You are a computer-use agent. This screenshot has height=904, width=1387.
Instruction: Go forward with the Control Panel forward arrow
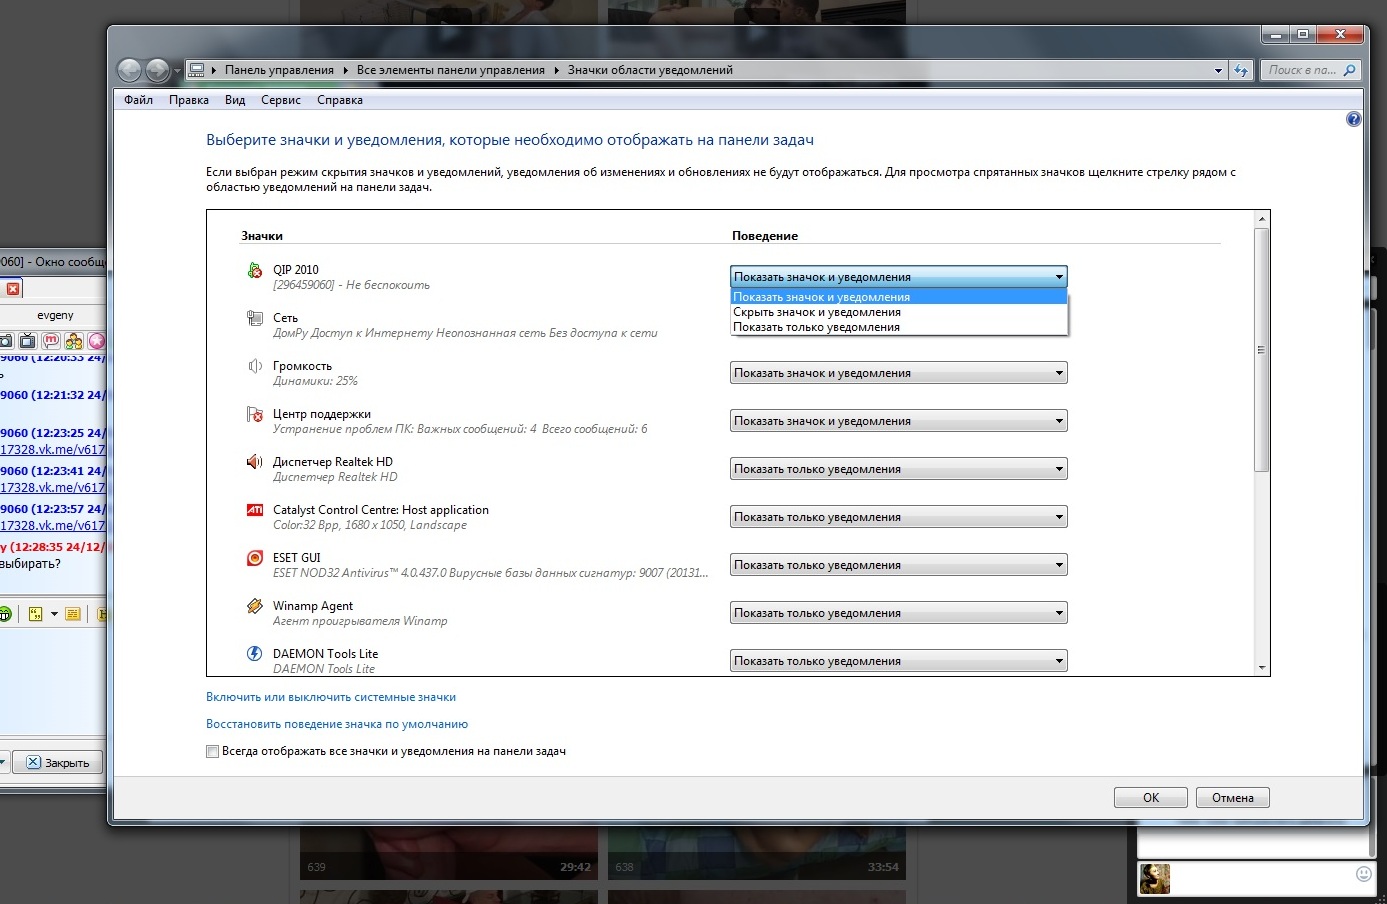click(158, 70)
